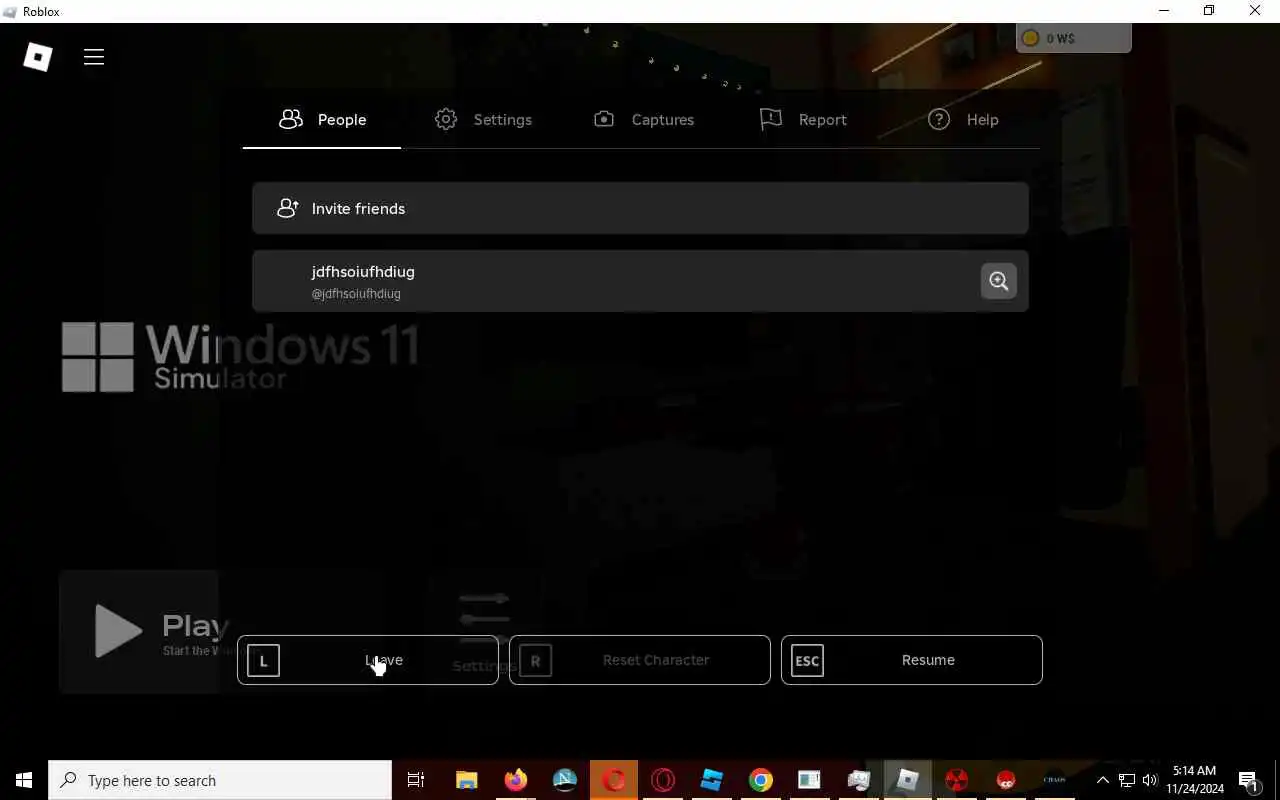
Task: Open Netscape icon in taskbar
Action: click(565, 780)
